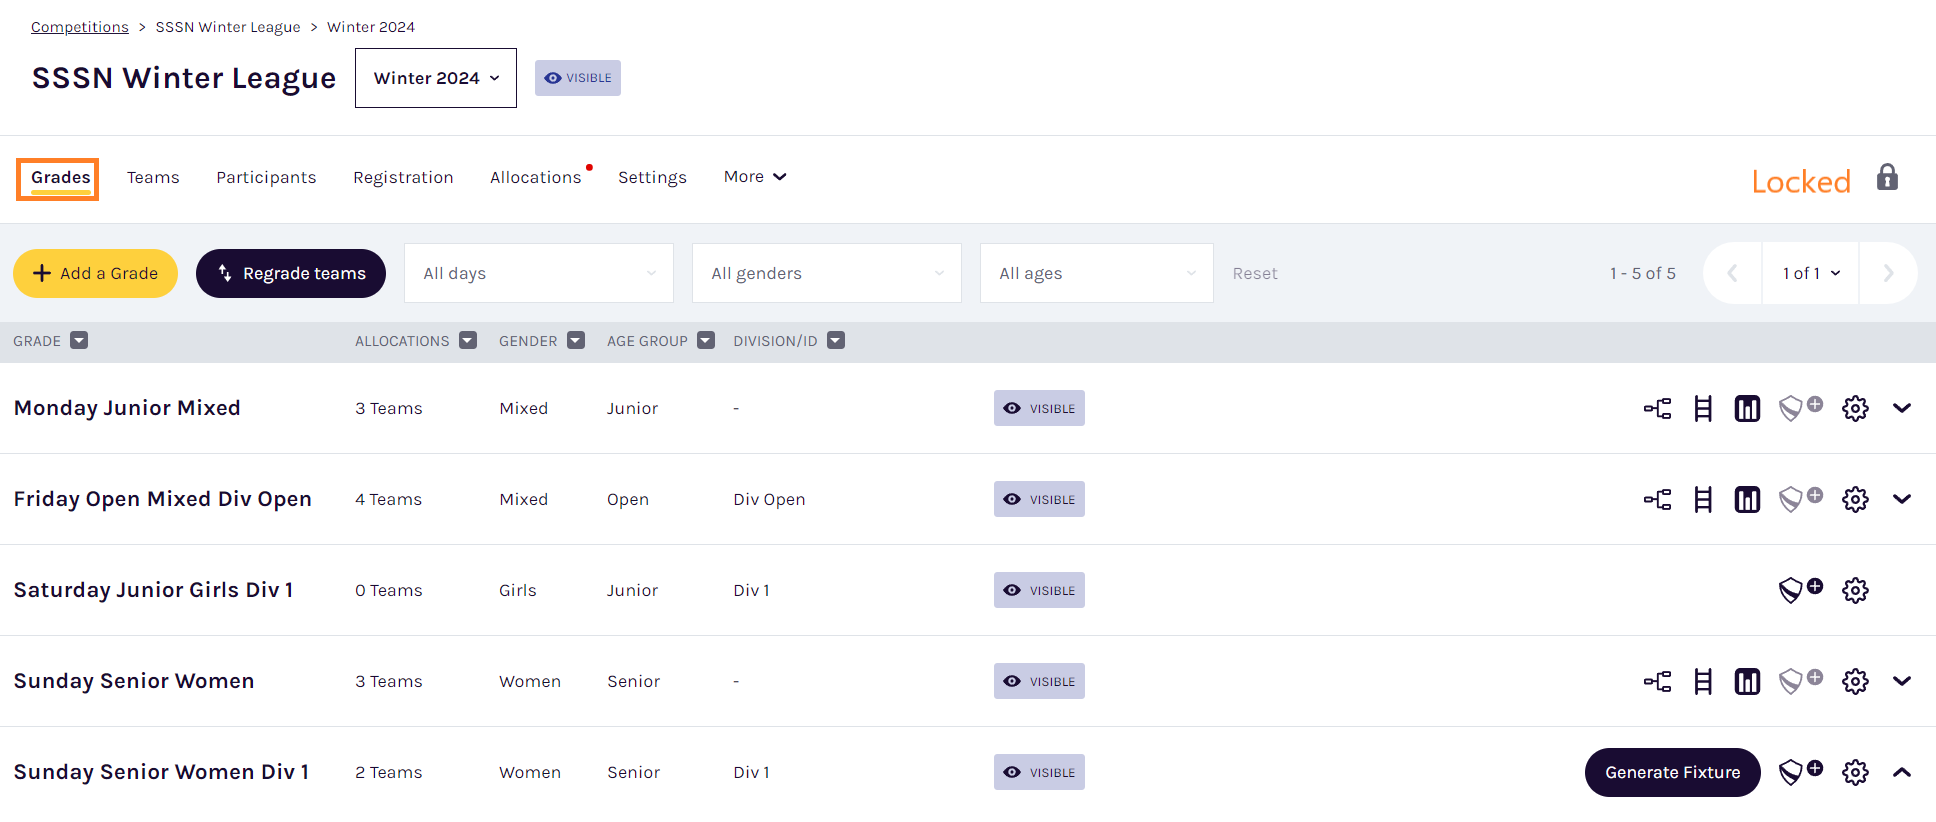This screenshot has width=1936, height=822.
Task: Click the Add a Grade button
Action: tap(95, 273)
